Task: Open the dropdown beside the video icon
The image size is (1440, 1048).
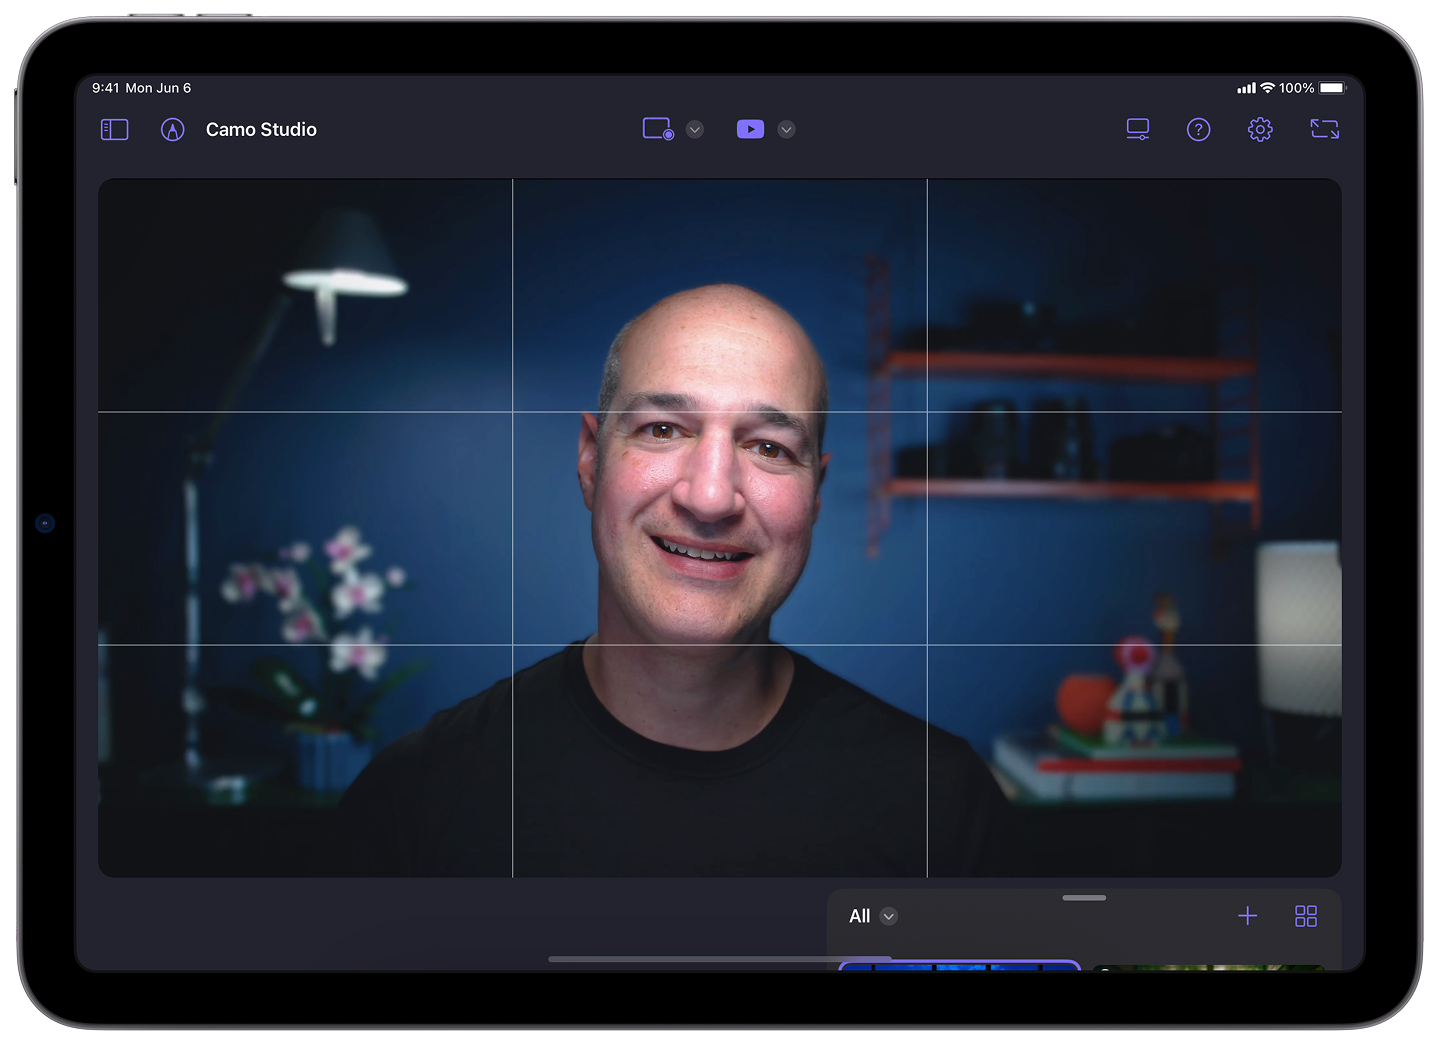Action: [787, 130]
